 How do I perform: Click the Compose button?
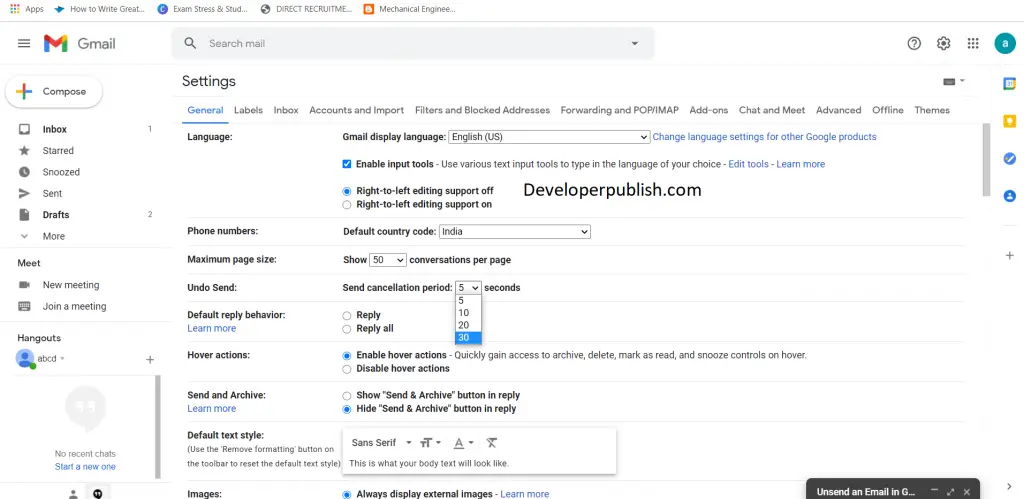tap(54, 91)
